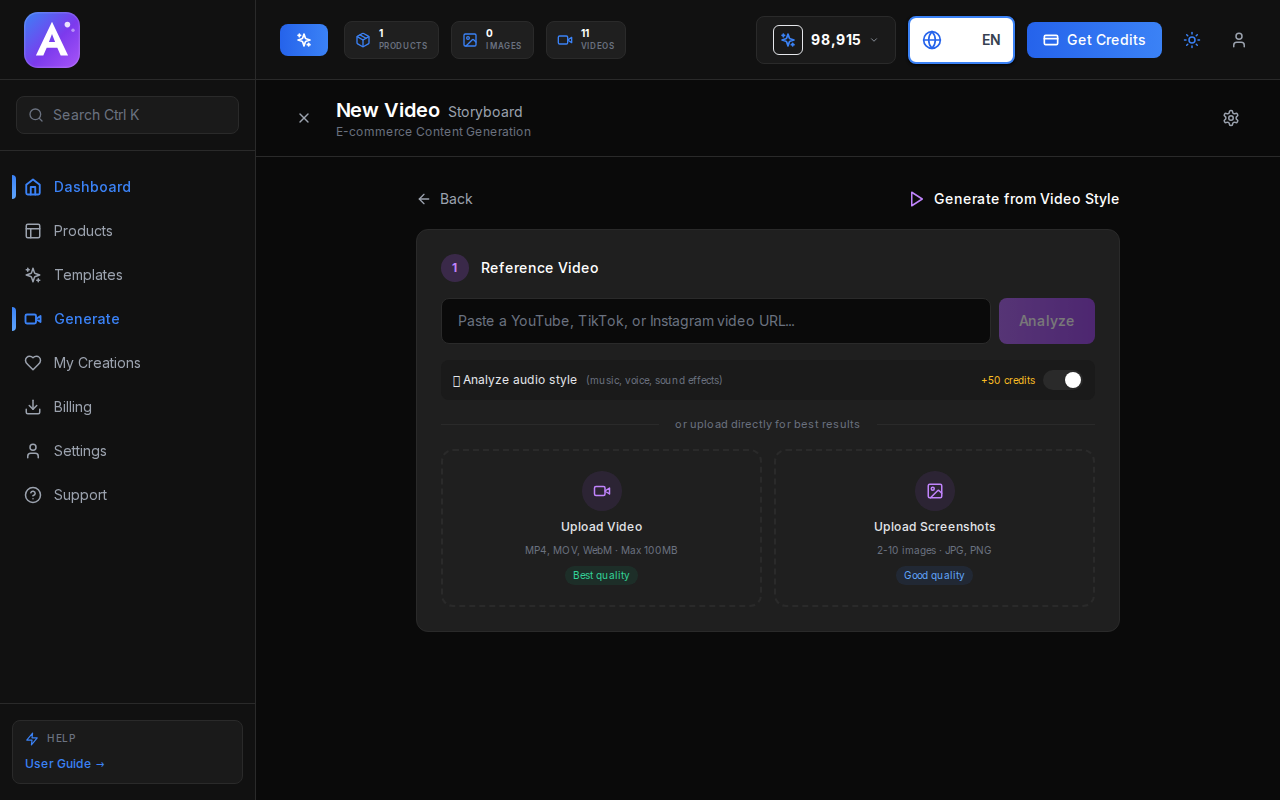Click the user profile icon
This screenshot has height=800, width=1280.
(1239, 40)
